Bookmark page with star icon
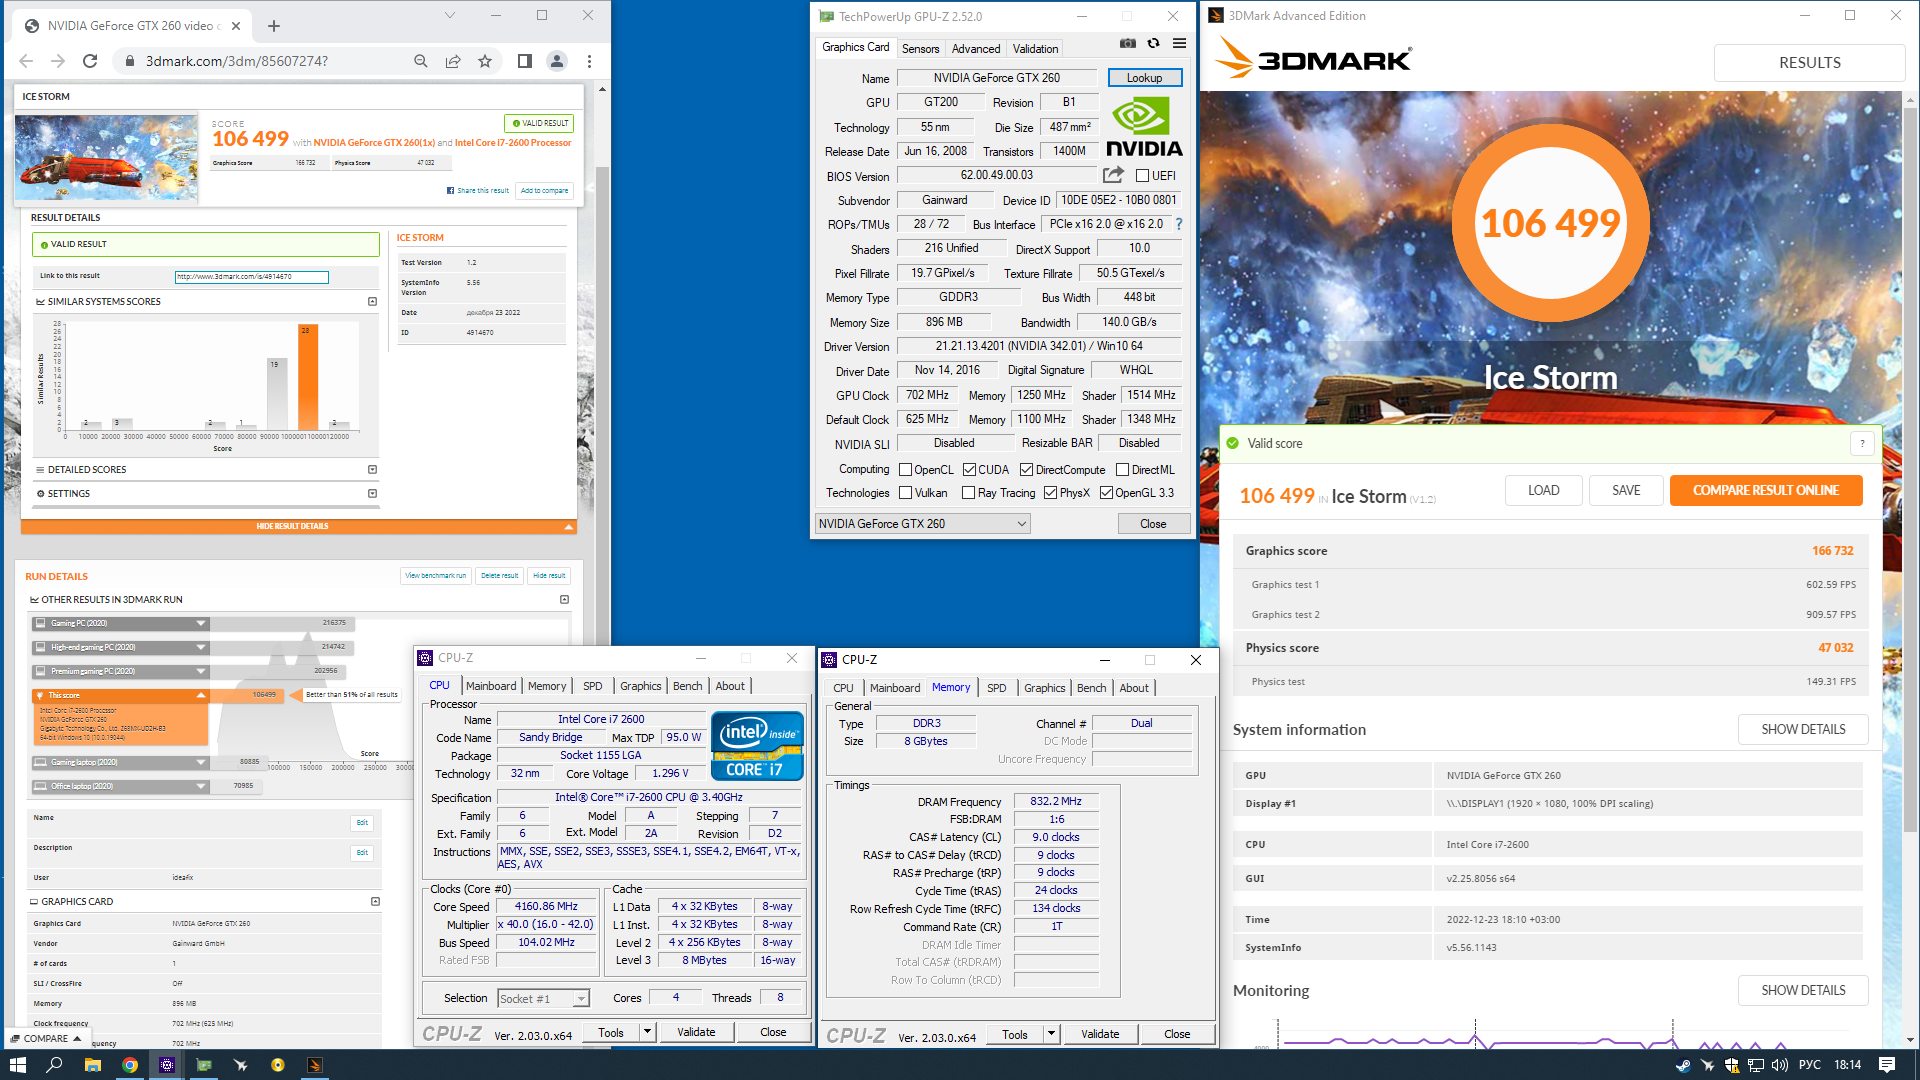1920x1080 pixels. click(x=485, y=61)
